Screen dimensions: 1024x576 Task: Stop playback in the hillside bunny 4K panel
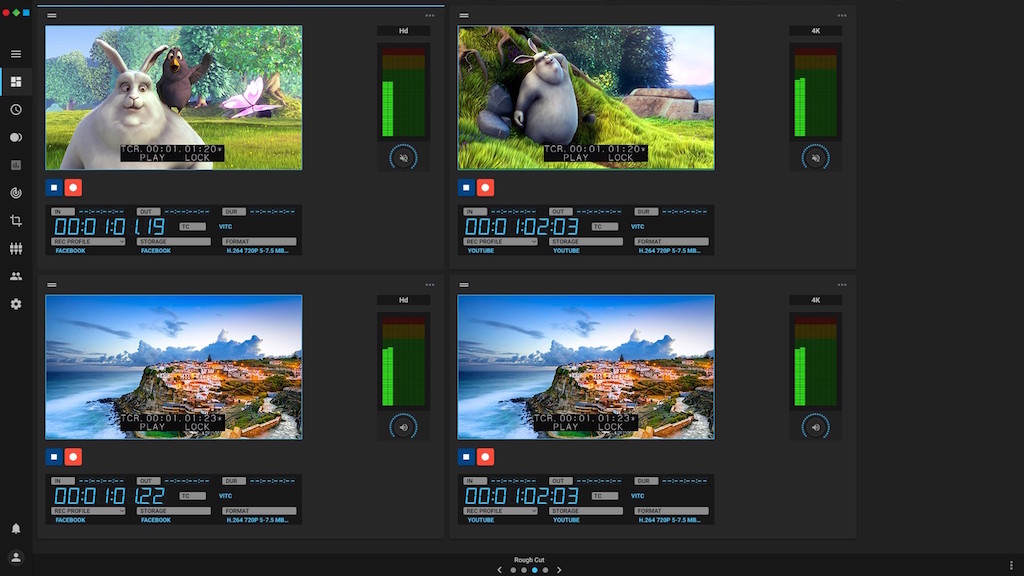tap(466, 188)
